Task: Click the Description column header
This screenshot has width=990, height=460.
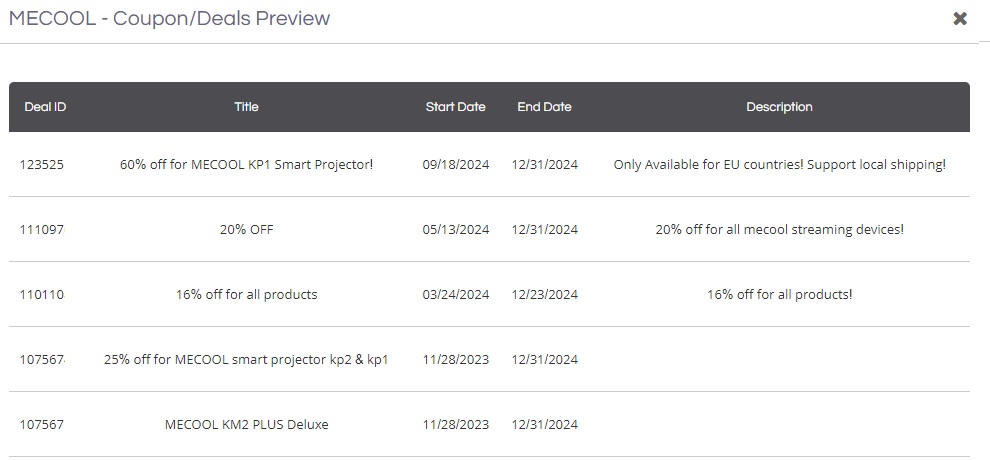Action: pos(779,107)
